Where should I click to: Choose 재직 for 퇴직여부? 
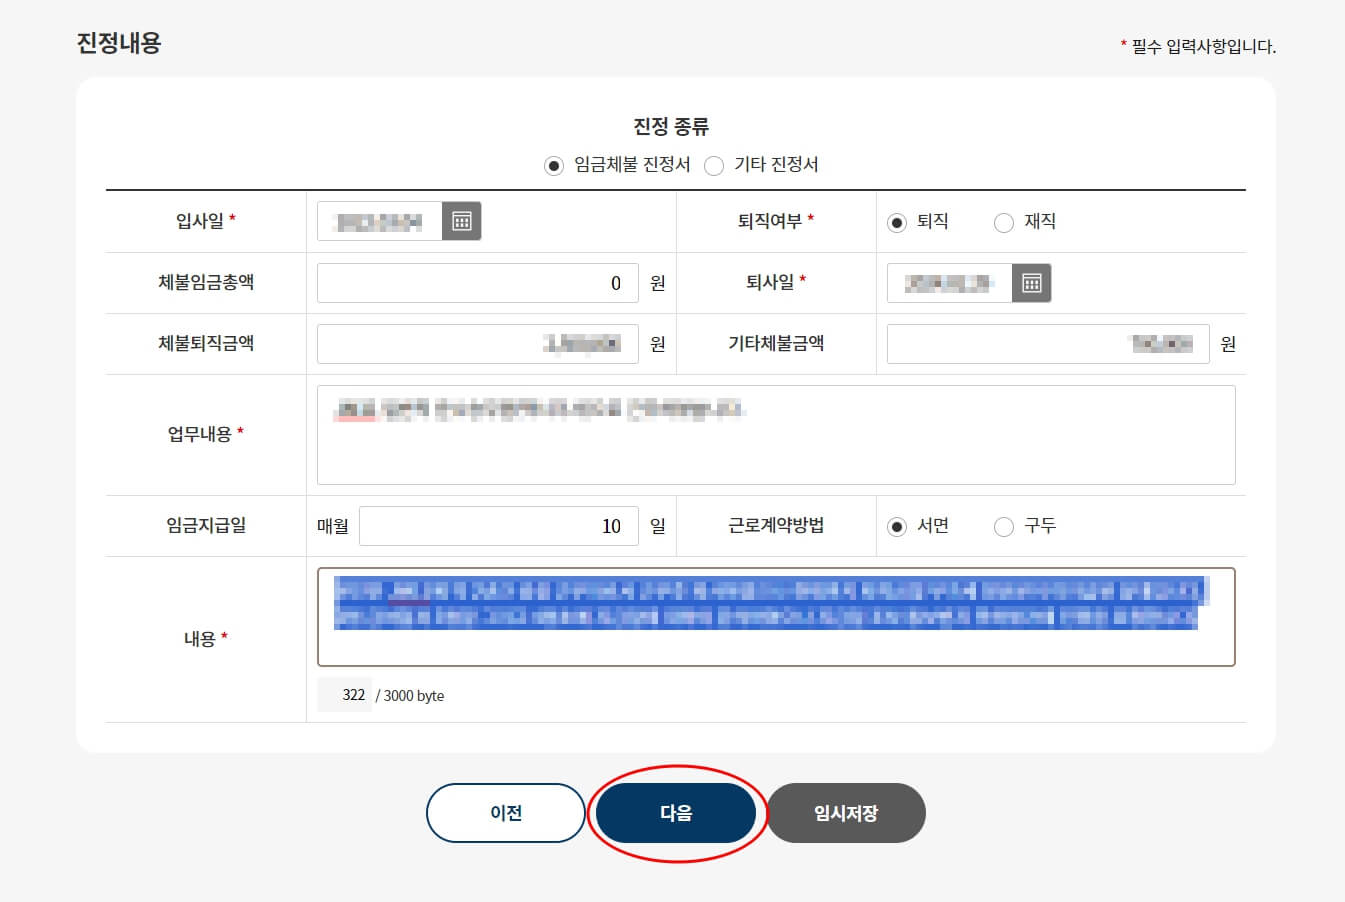1004,223
